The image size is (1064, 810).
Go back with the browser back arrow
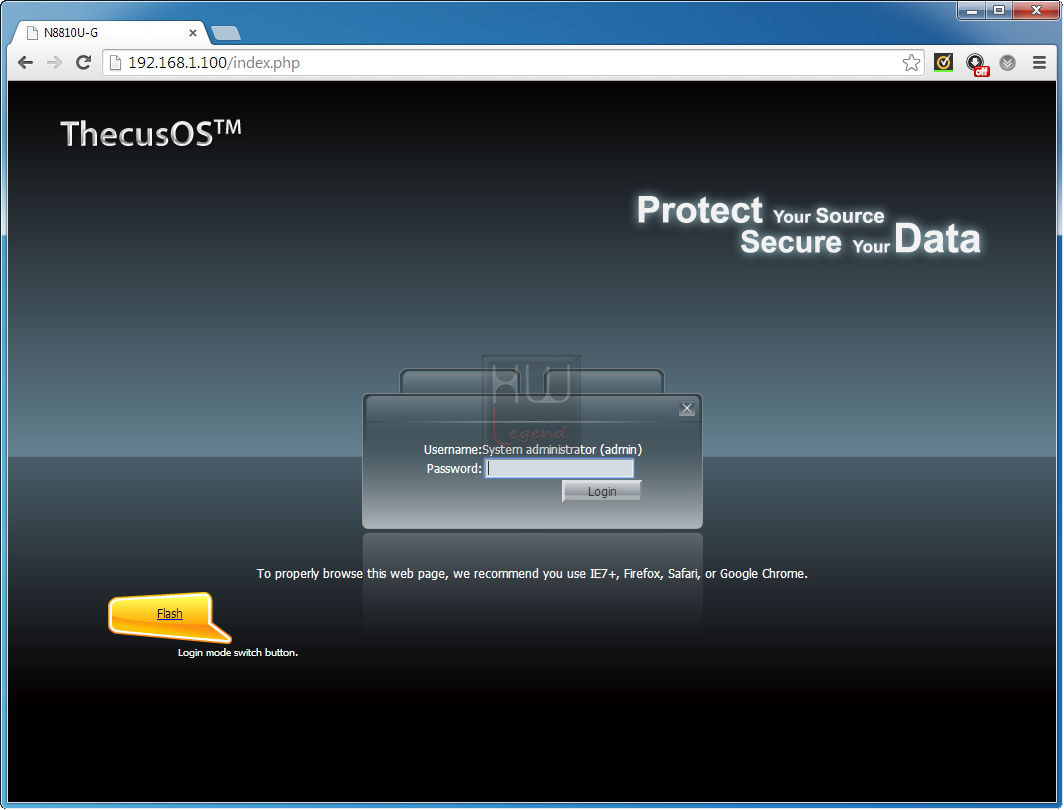point(25,62)
